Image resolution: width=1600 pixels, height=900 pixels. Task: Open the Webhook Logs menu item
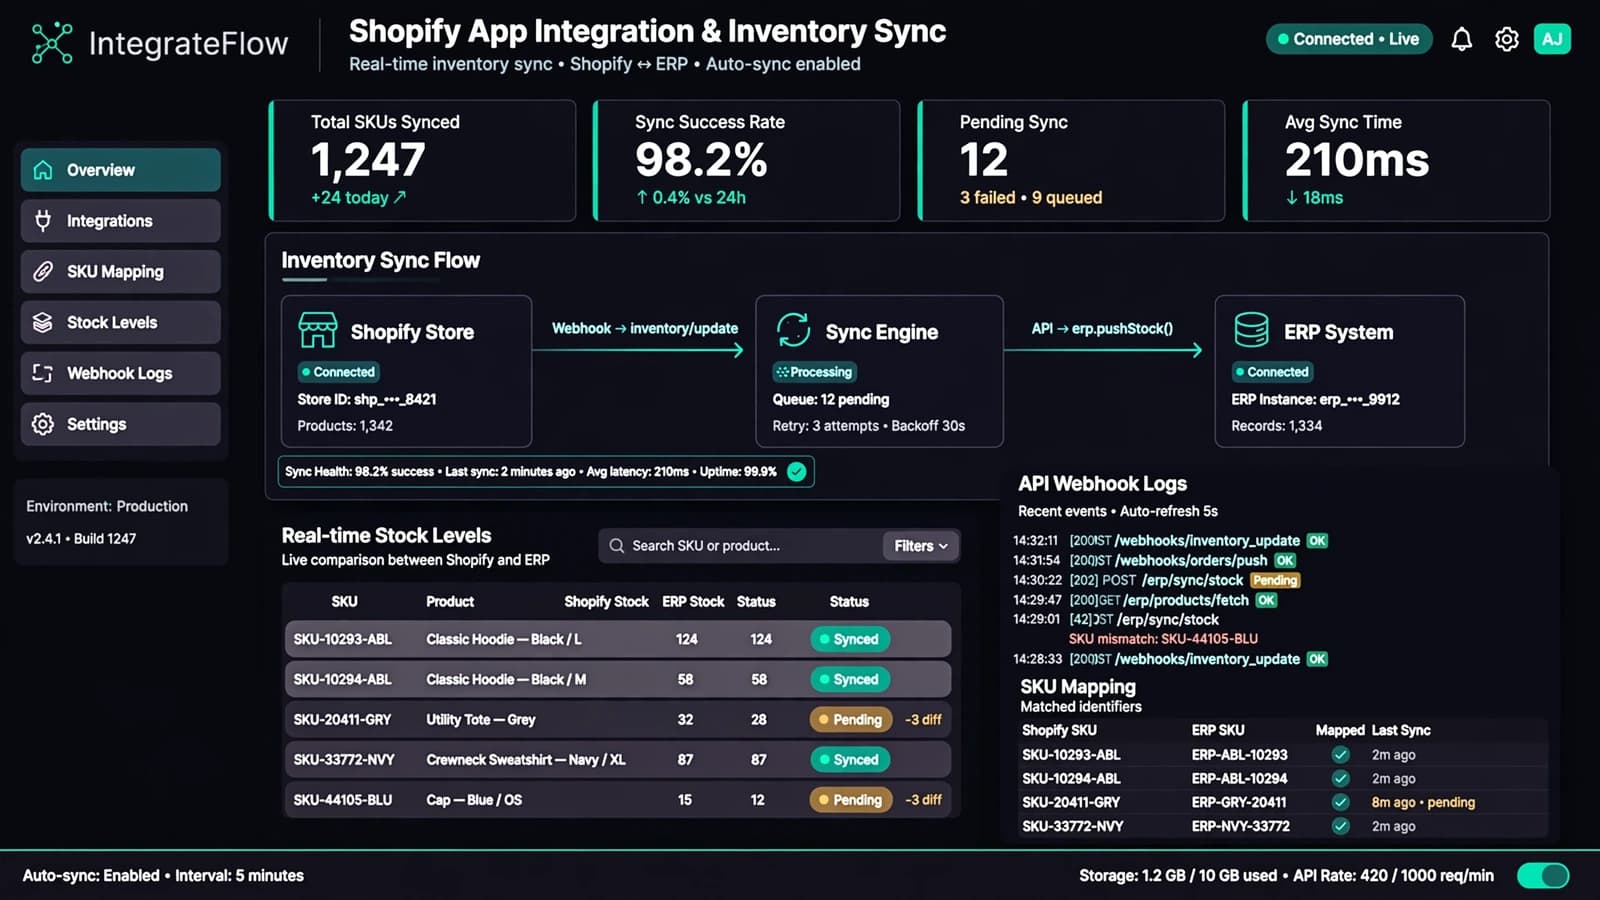(x=120, y=373)
